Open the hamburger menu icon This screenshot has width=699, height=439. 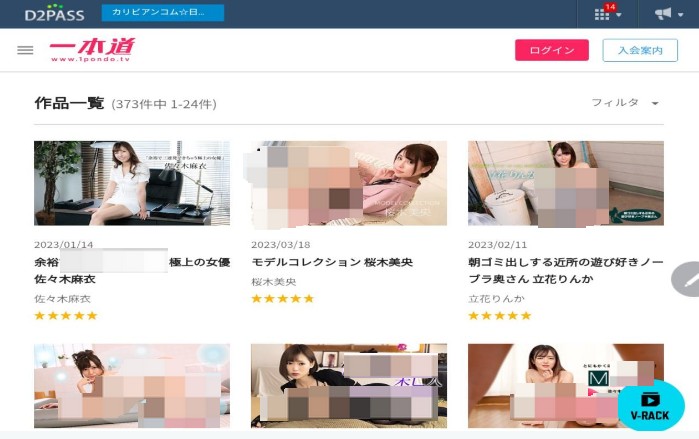coord(25,50)
